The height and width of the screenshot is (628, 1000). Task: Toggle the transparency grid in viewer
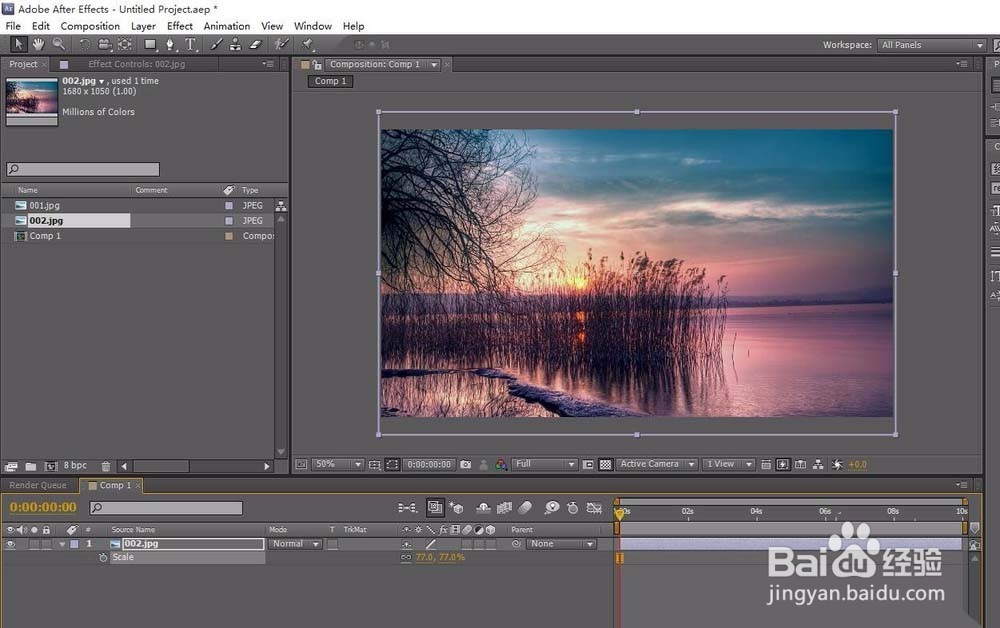tap(606, 464)
